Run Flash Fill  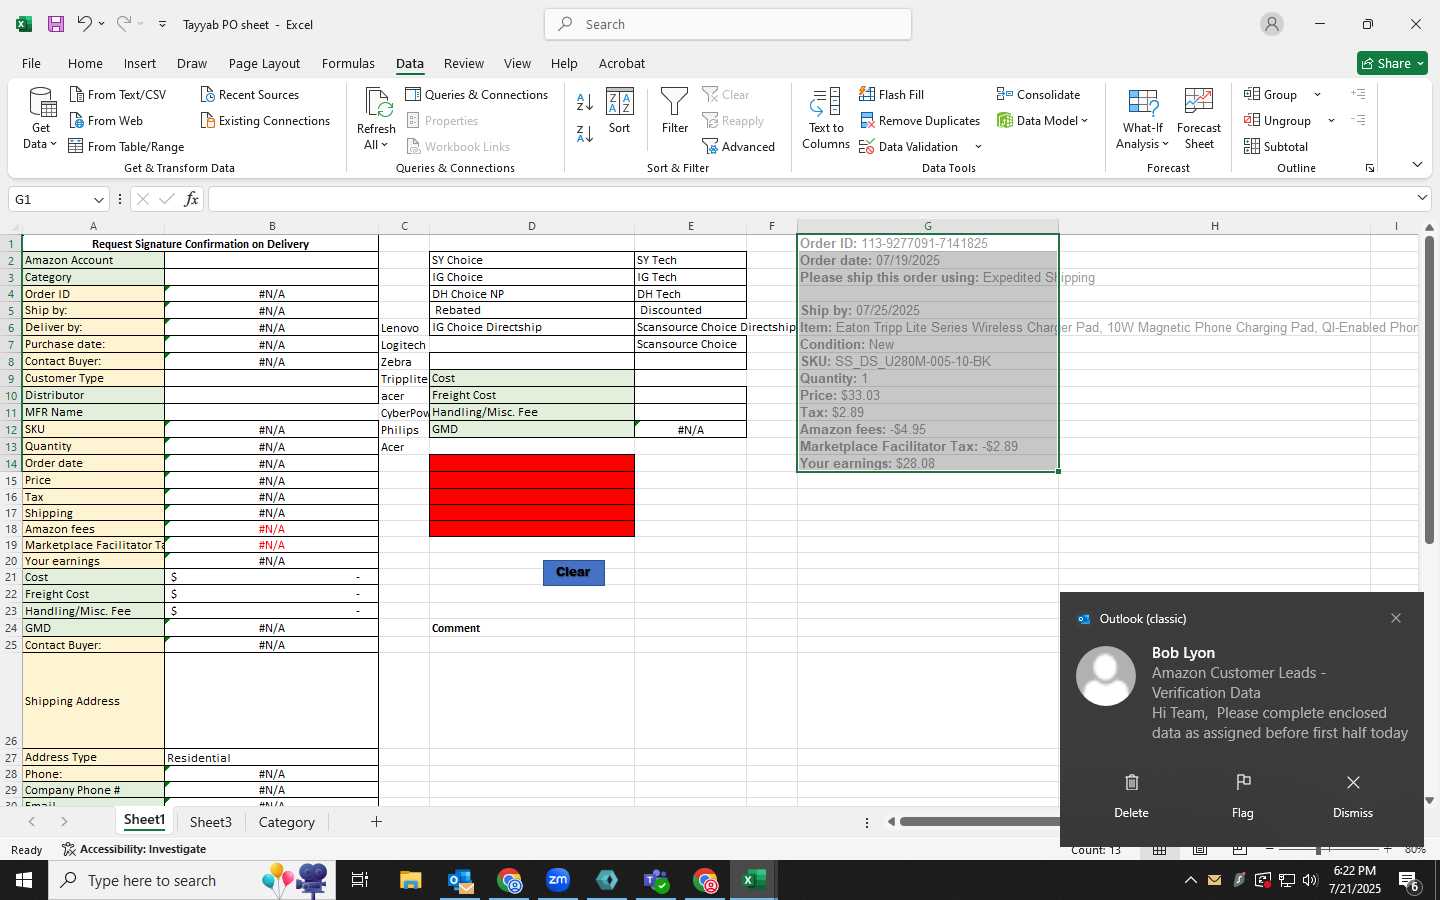pyautogui.click(x=891, y=94)
